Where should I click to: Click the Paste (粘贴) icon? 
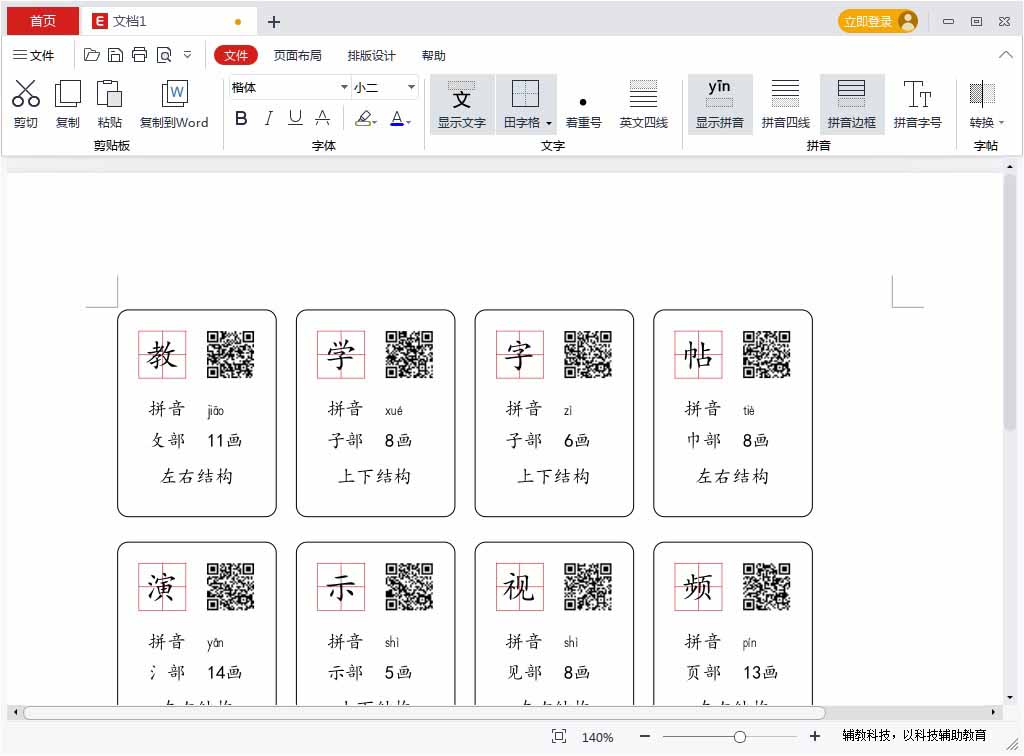click(109, 94)
